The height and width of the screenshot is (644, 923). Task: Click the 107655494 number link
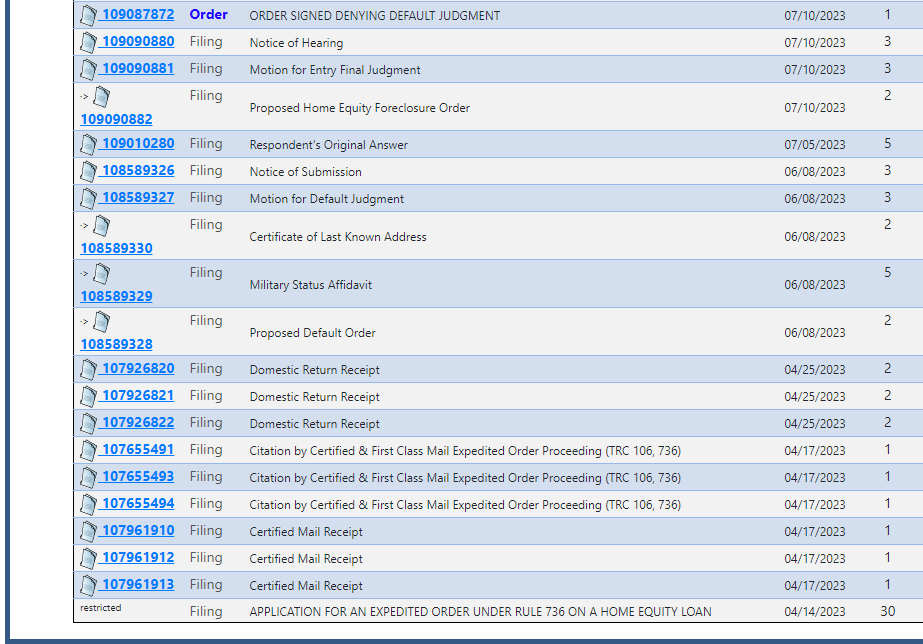pos(138,504)
